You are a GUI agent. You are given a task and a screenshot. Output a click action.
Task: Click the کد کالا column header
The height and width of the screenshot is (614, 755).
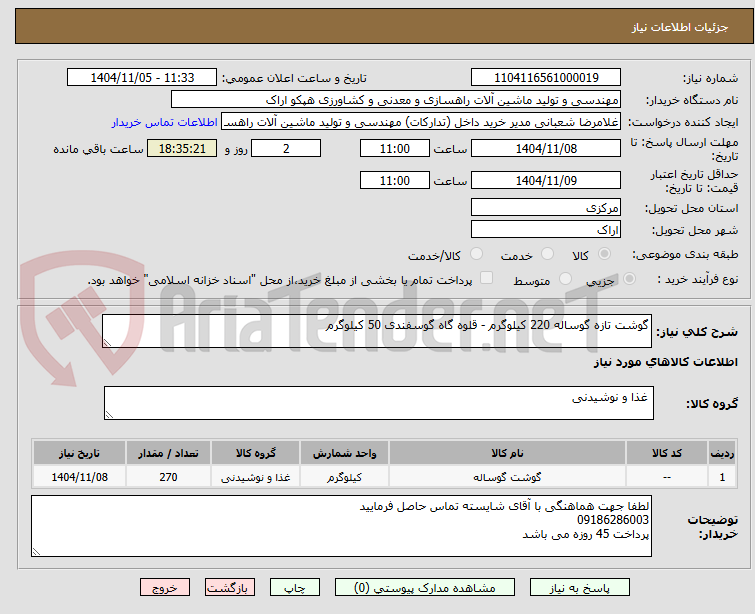(667, 453)
